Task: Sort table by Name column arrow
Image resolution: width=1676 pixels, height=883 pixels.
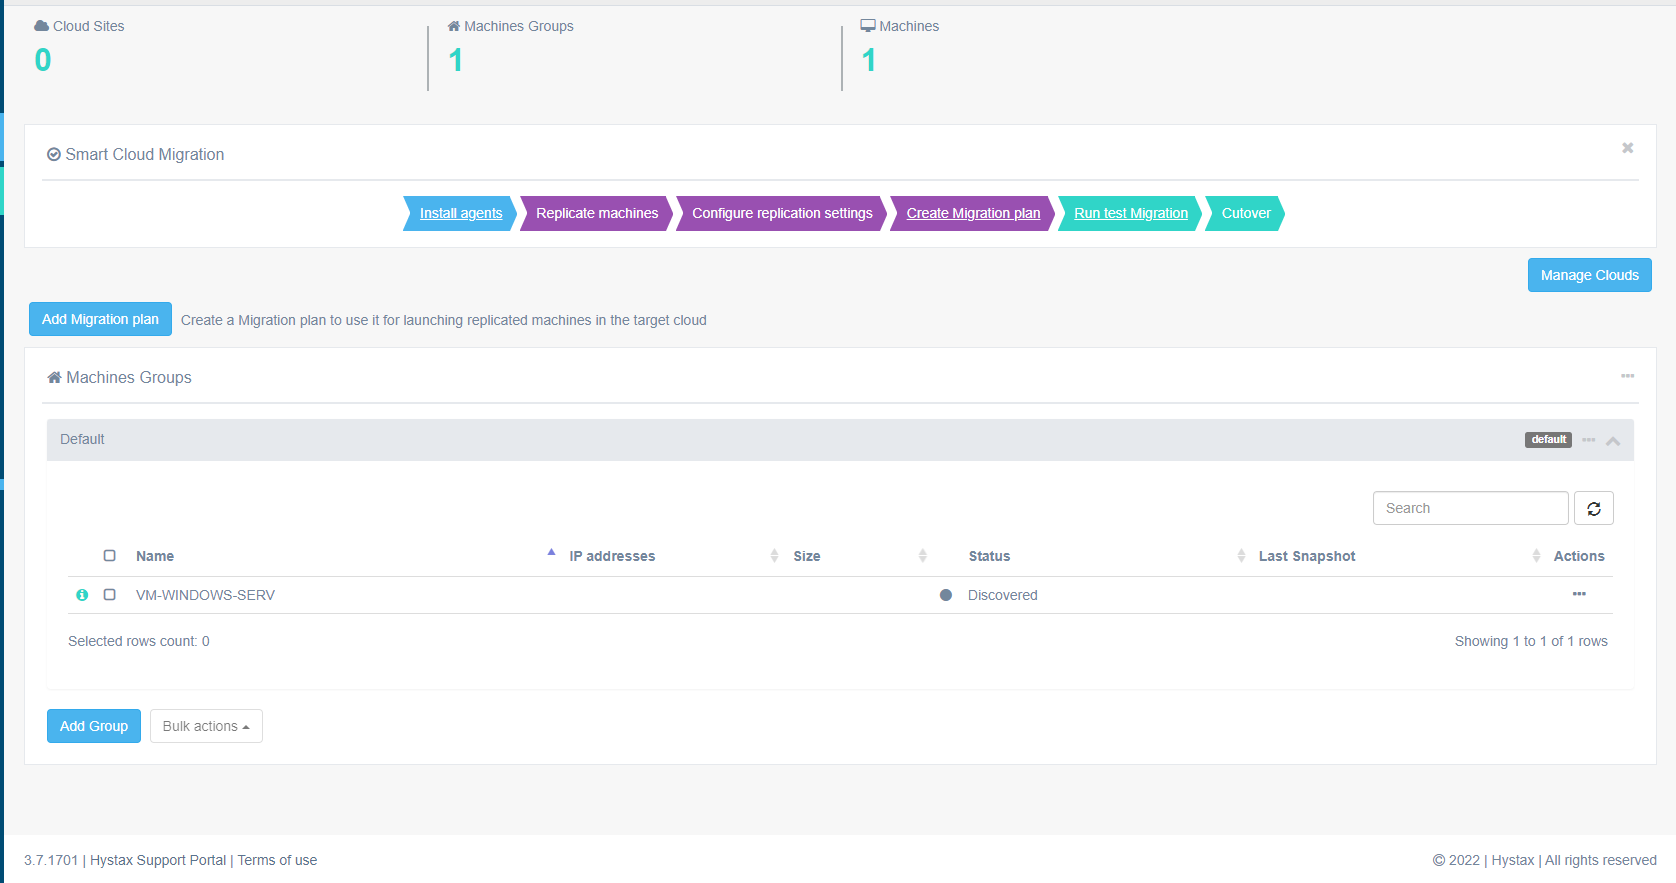Action: [x=551, y=553]
